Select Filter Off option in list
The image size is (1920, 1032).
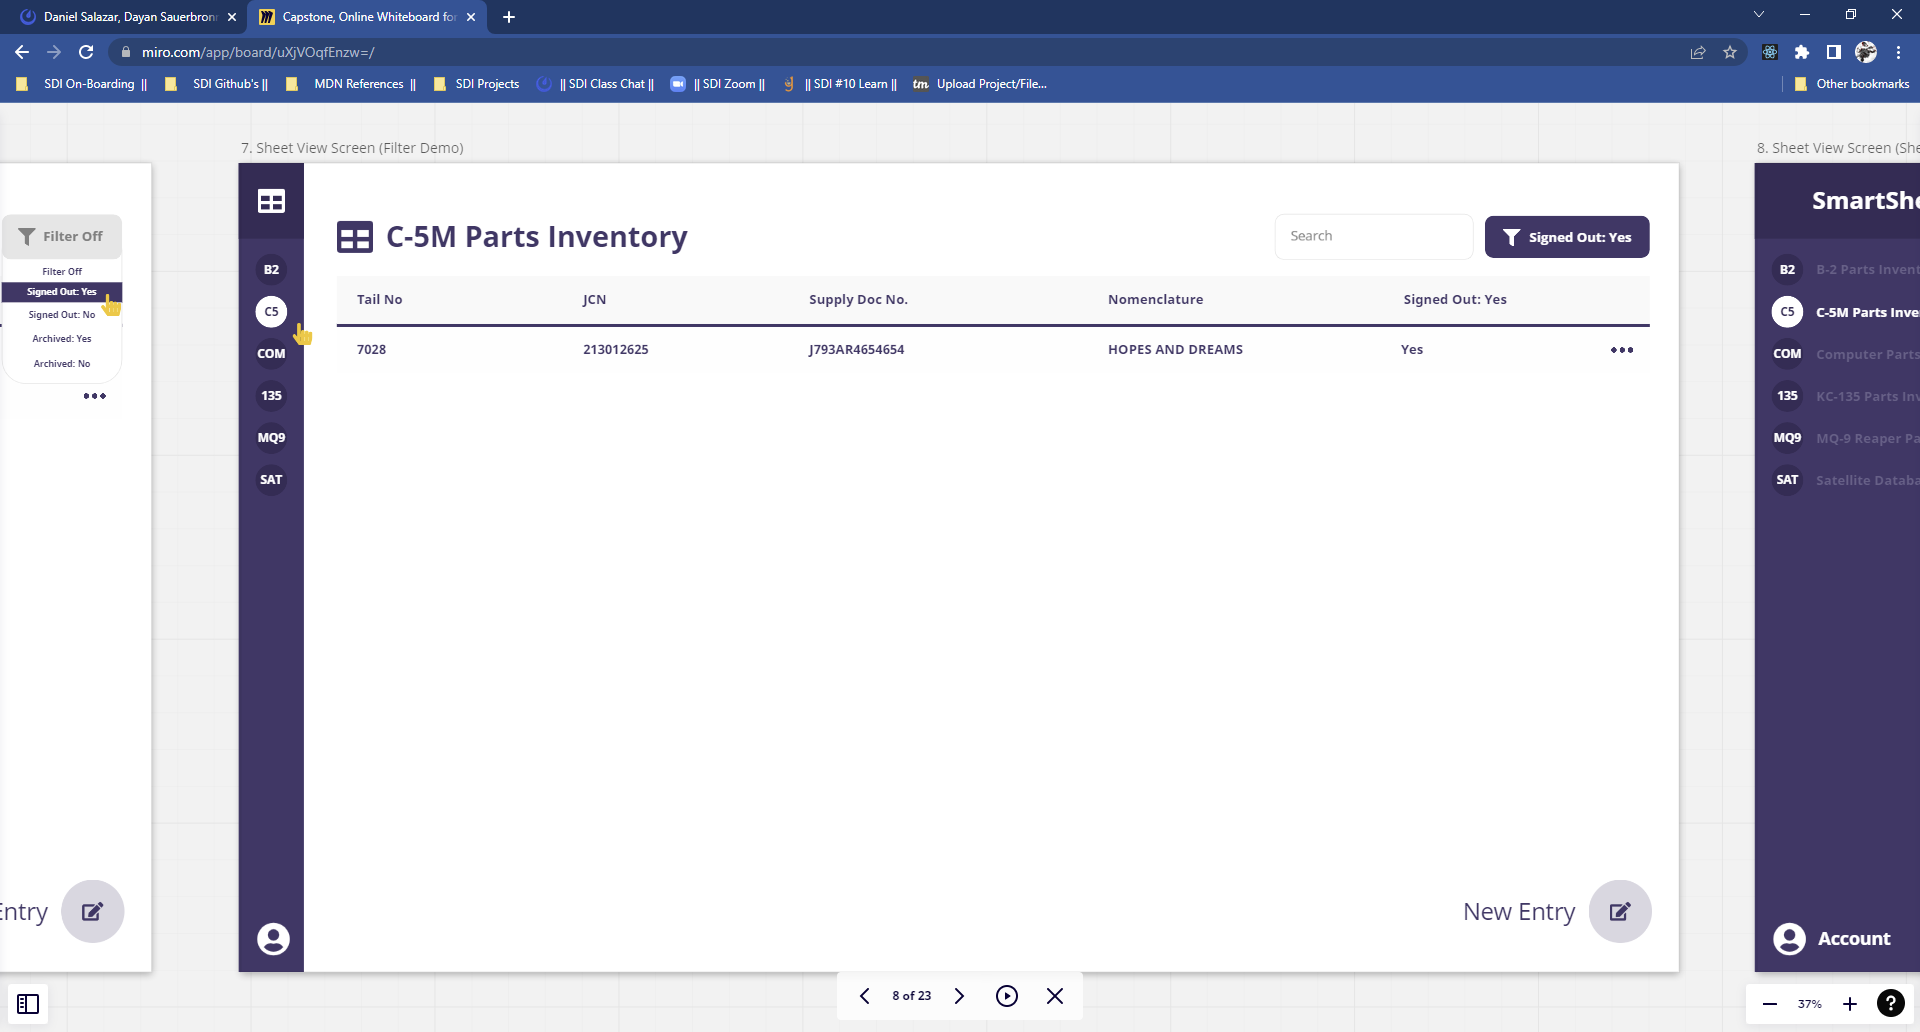pyautogui.click(x=62, y=271)
